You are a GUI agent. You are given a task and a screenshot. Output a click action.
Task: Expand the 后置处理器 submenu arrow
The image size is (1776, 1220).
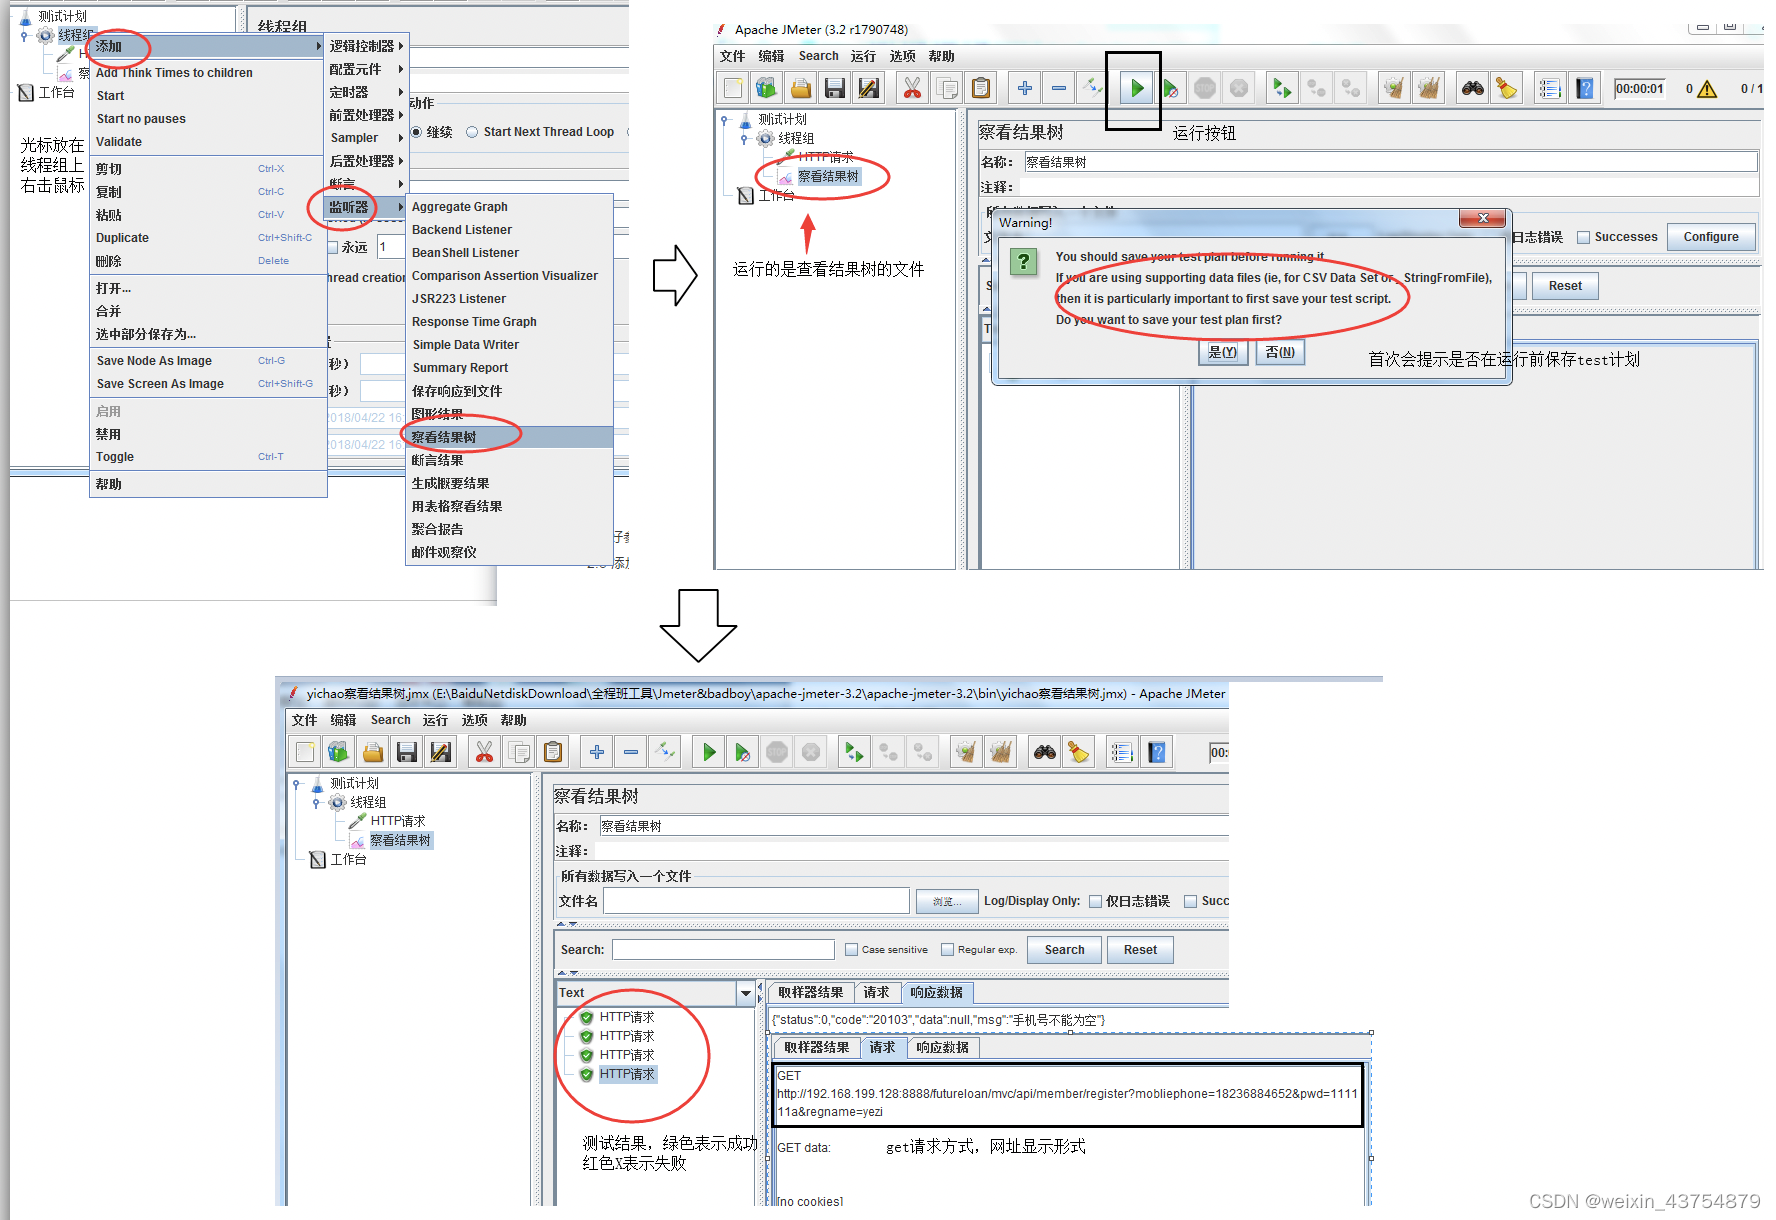401,161
